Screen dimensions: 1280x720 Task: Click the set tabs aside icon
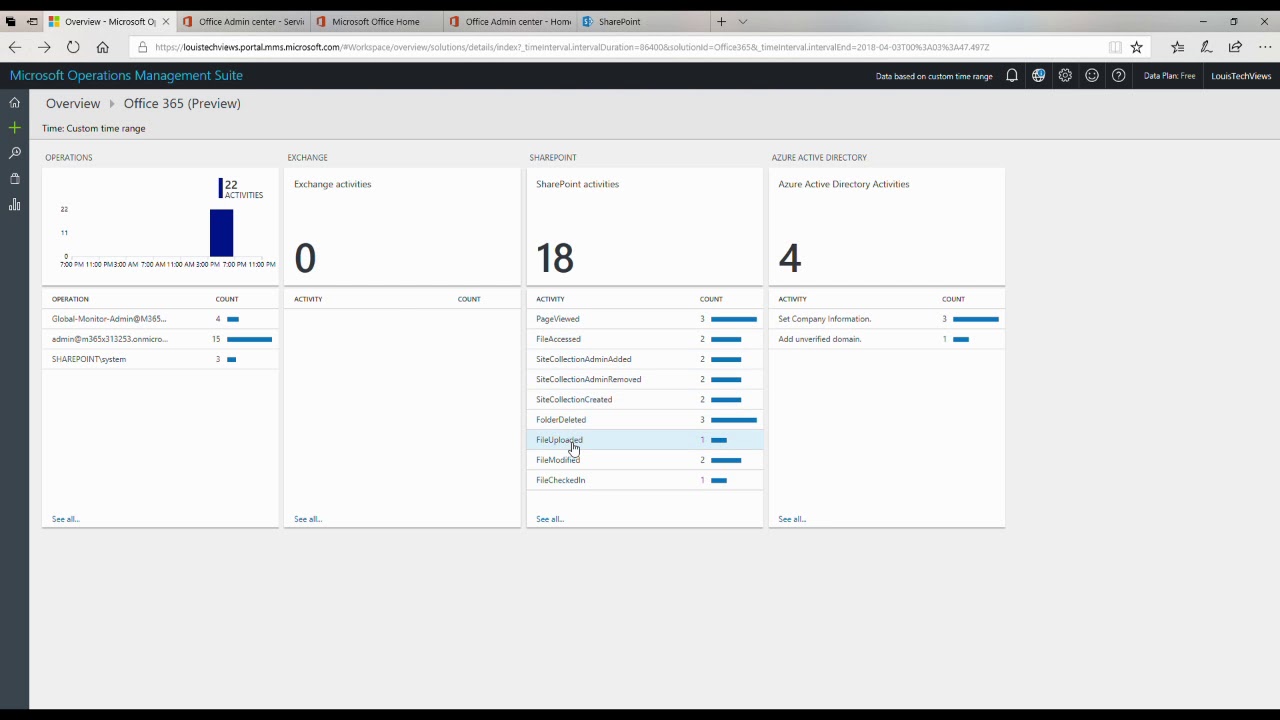pyautogui.click(x=32, y=21)
